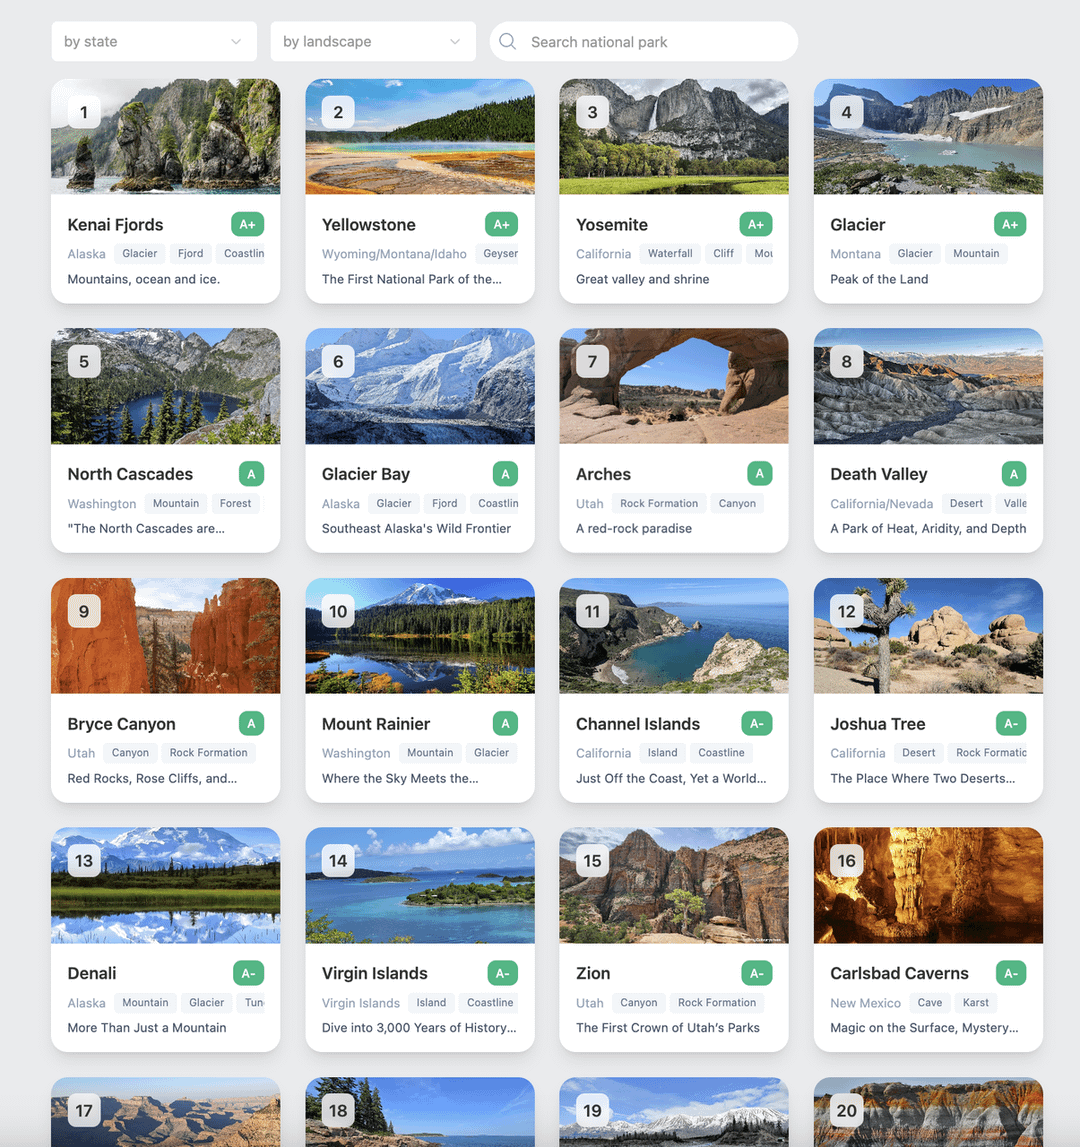Viewport: 1080px width, 1147px height.
Task: Open the "by state" dropdown
Action: (x=153, y=42)
